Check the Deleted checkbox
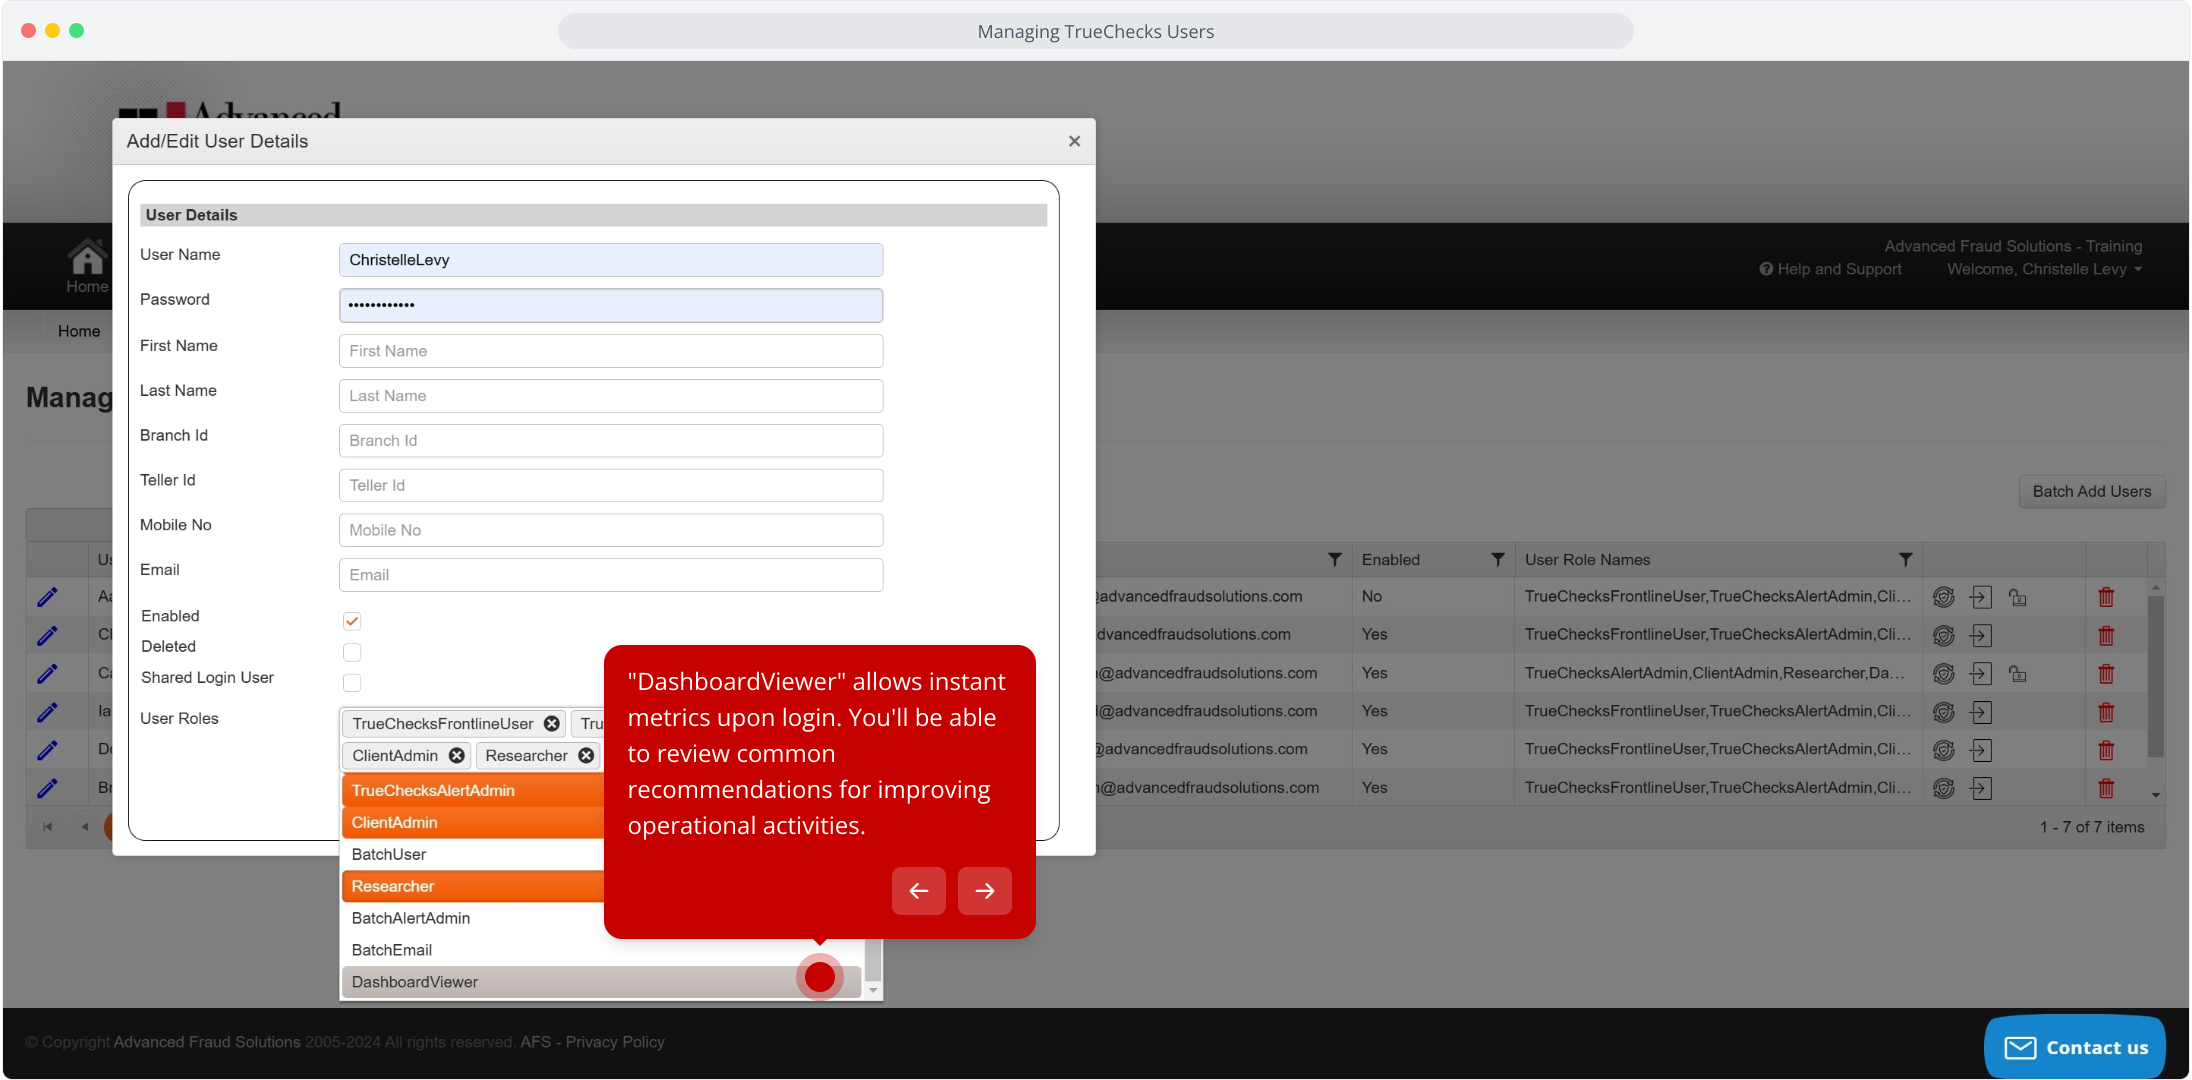The height and width of the screenshot is (1080, 2192). click(352, 652)
